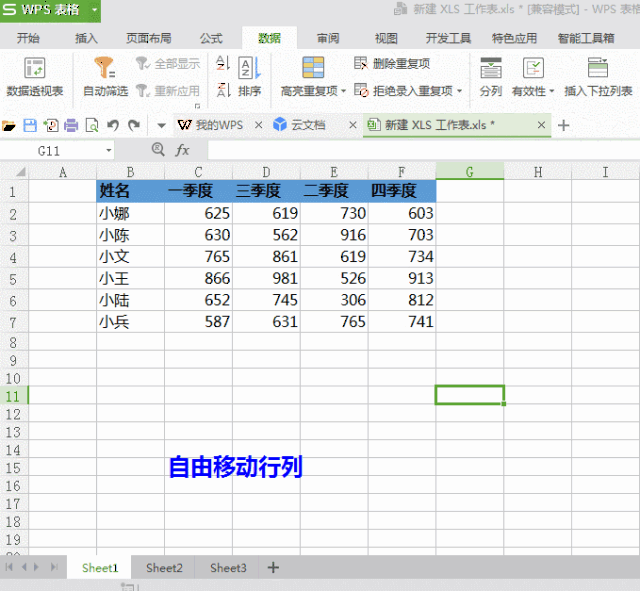The width and height of the screenshot is (640, 591).
Task: Open the 特色应用 ribbon tab
Action: point(514,38)
